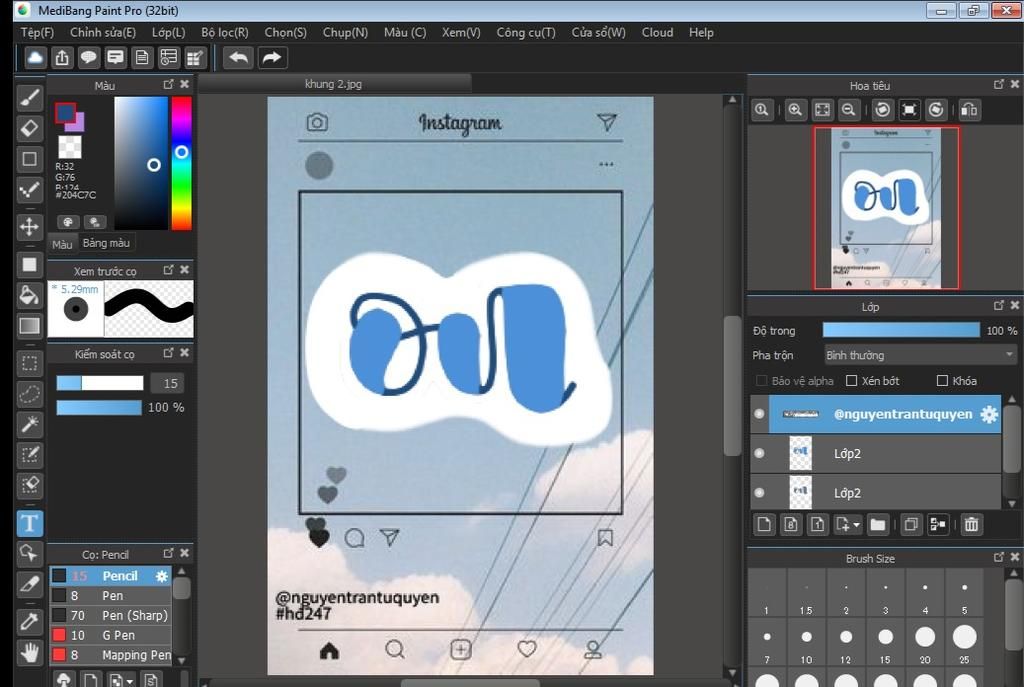Select the Text tool
1024x687 pixels.
29,523
